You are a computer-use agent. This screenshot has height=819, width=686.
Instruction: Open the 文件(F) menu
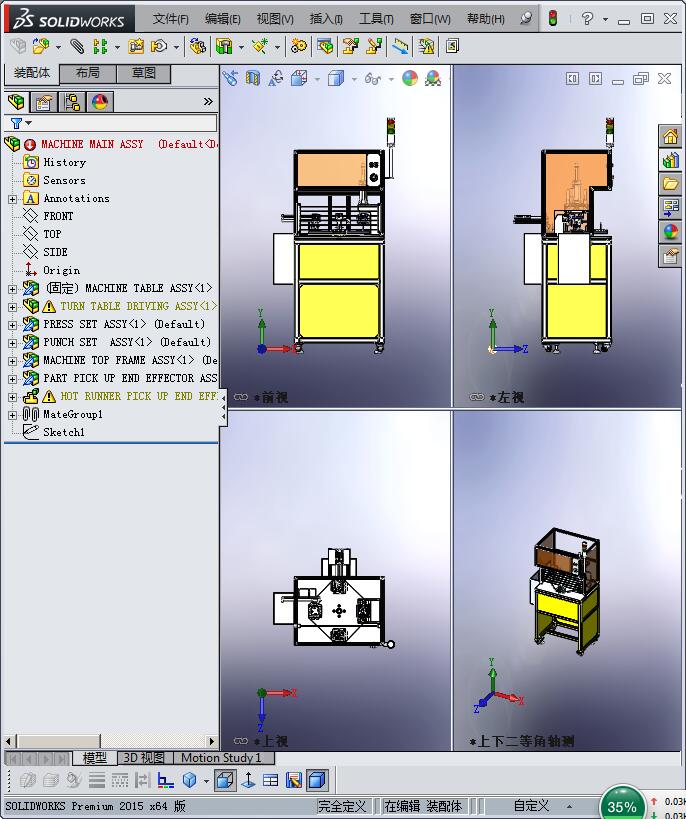point(170,19)
